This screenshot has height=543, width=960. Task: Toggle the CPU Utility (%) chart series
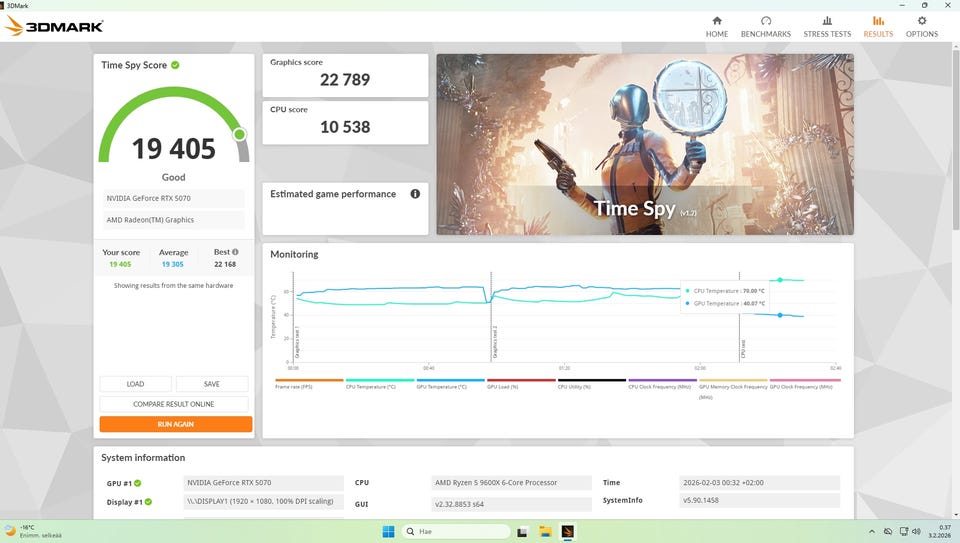[591, 384]
